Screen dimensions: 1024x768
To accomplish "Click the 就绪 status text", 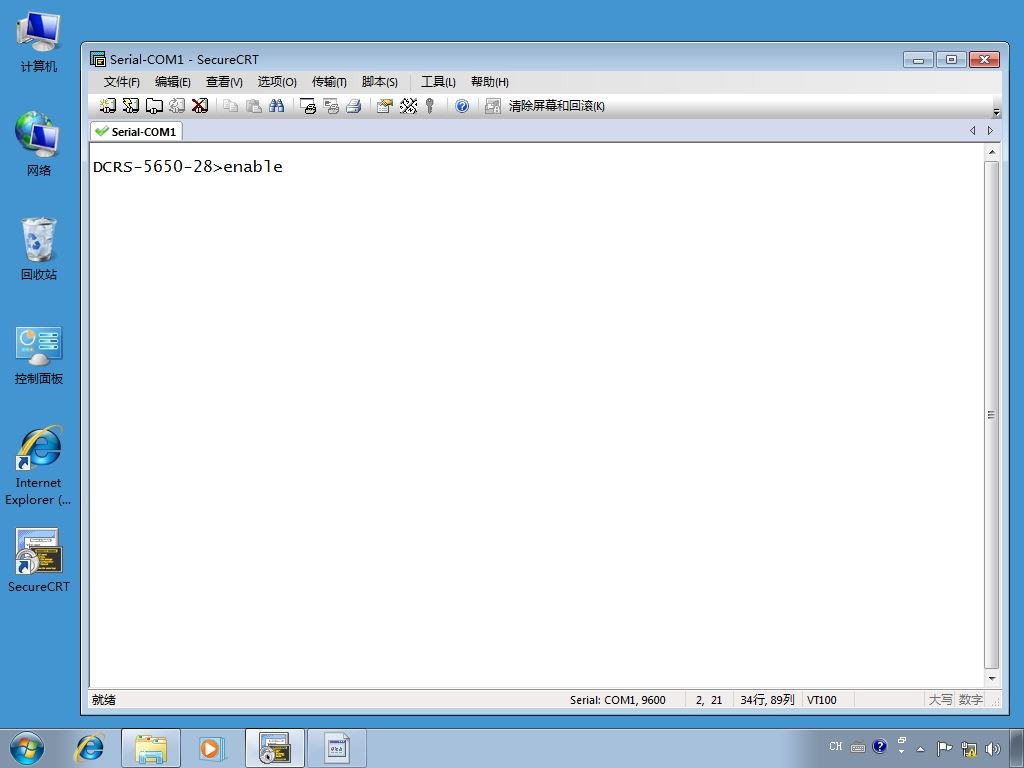I will [x=104, y=699].
